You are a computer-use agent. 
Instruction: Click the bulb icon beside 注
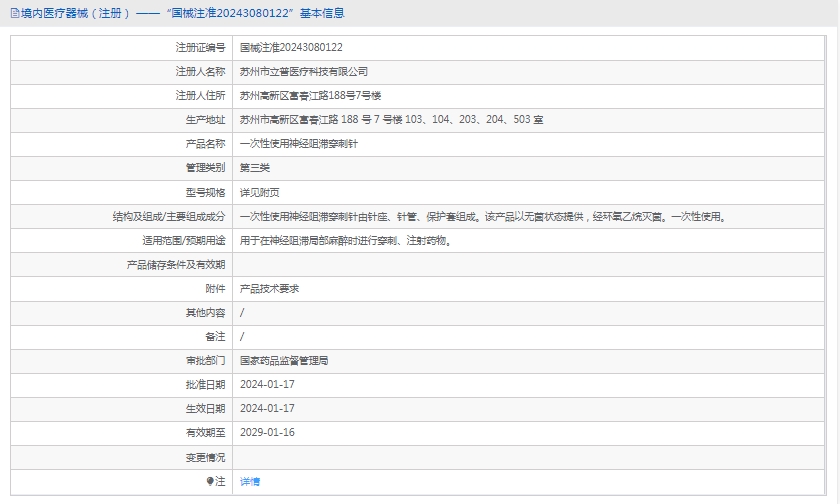pyautogui.click(x=210, y=481)
